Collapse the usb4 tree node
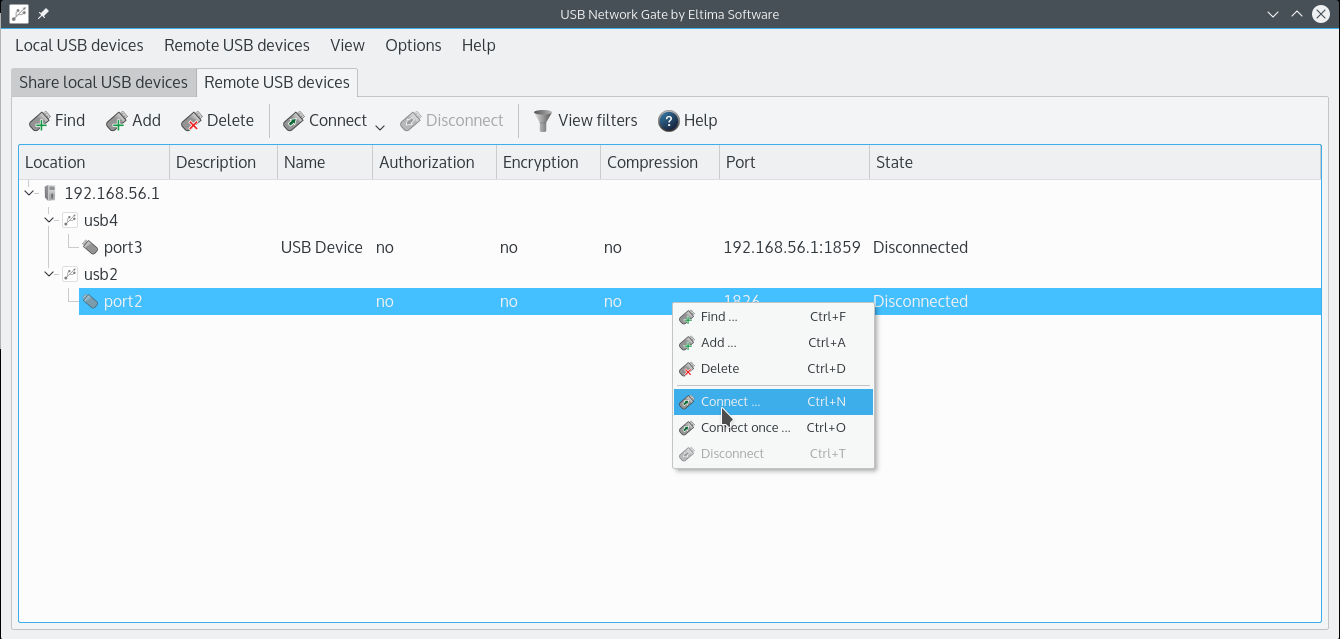Screen dimensions: 1340x639 [49, 220]
